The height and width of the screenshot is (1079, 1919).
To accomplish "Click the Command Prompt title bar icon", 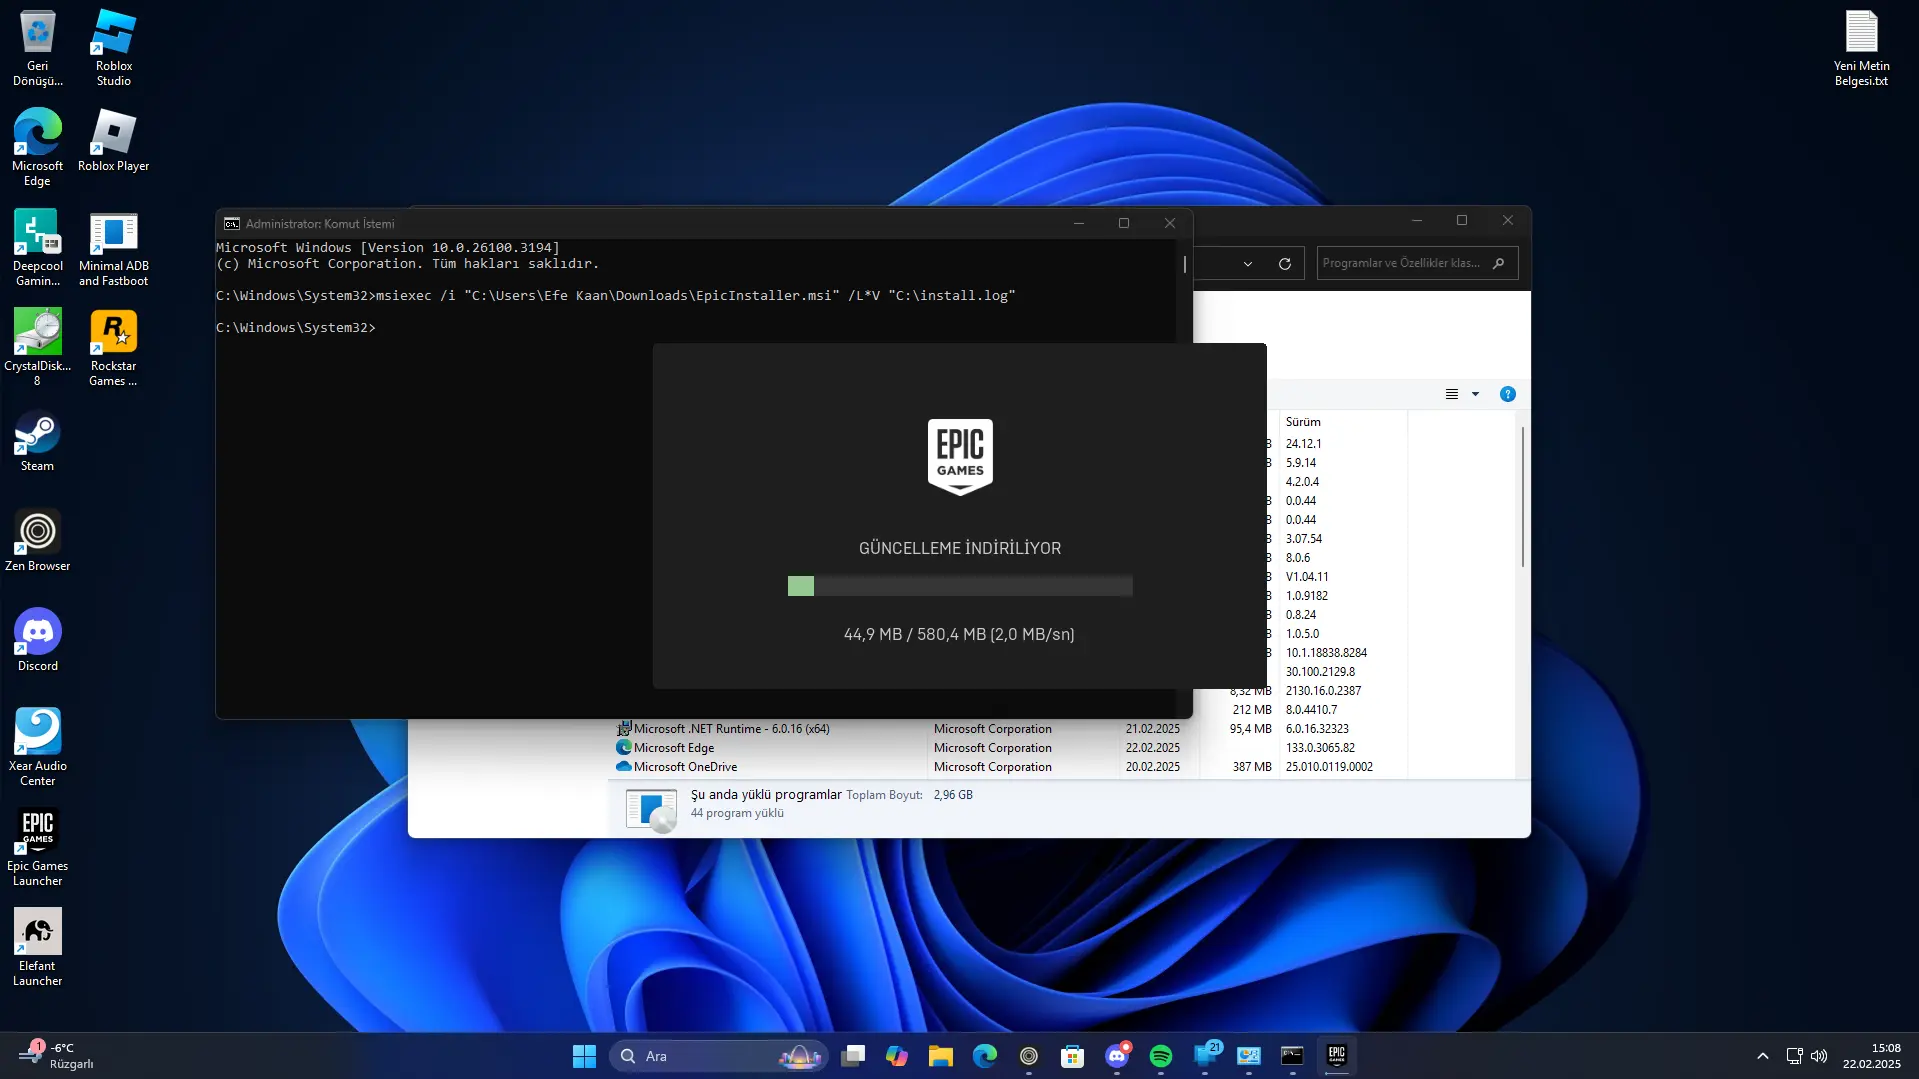I will 232,224.
